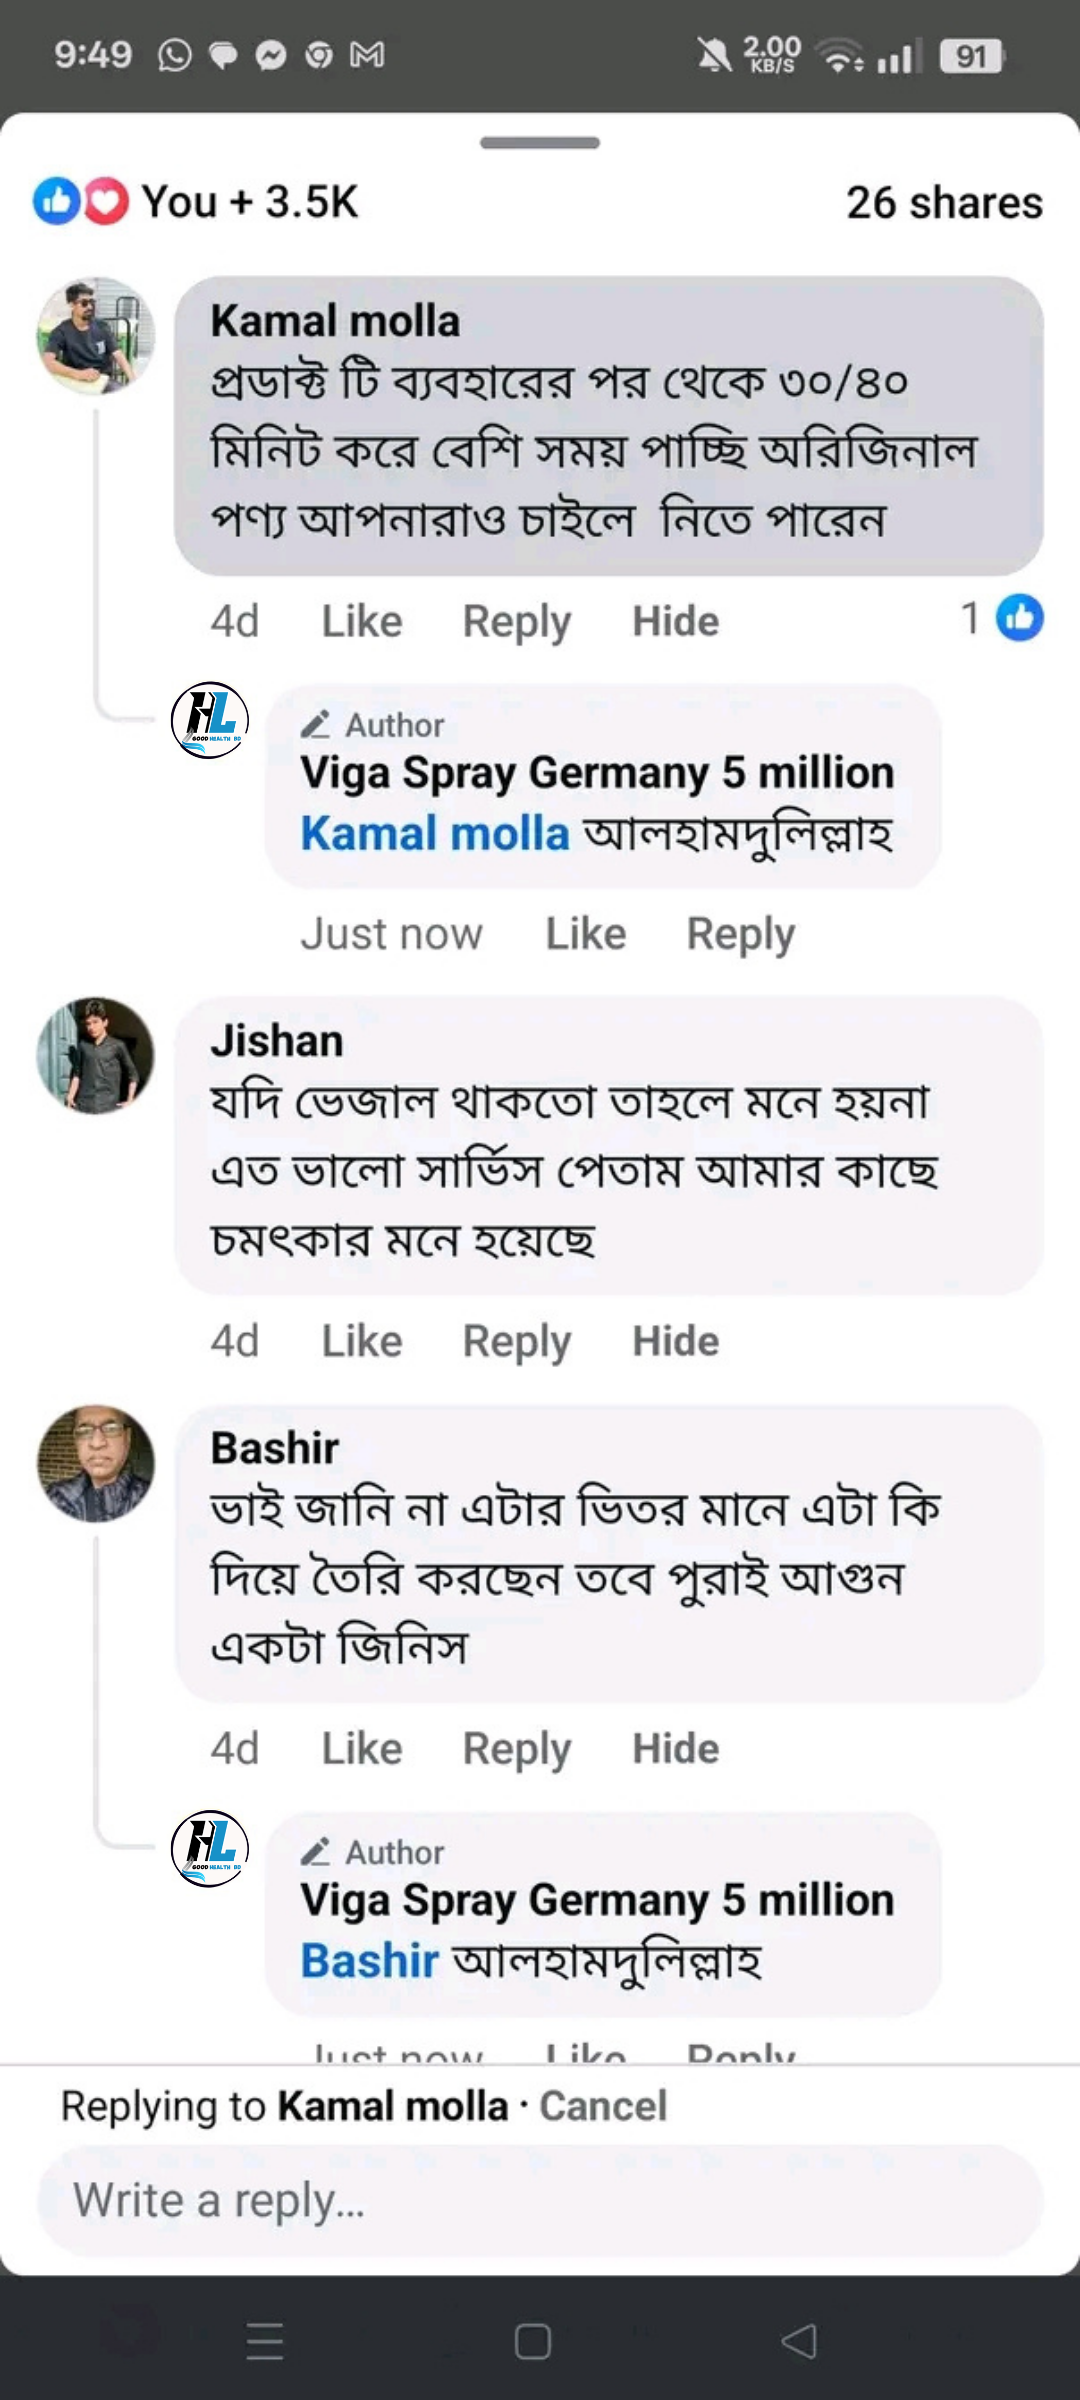
Task: Cancel replying to Kamal molla
Action: tap(603, 2106)
